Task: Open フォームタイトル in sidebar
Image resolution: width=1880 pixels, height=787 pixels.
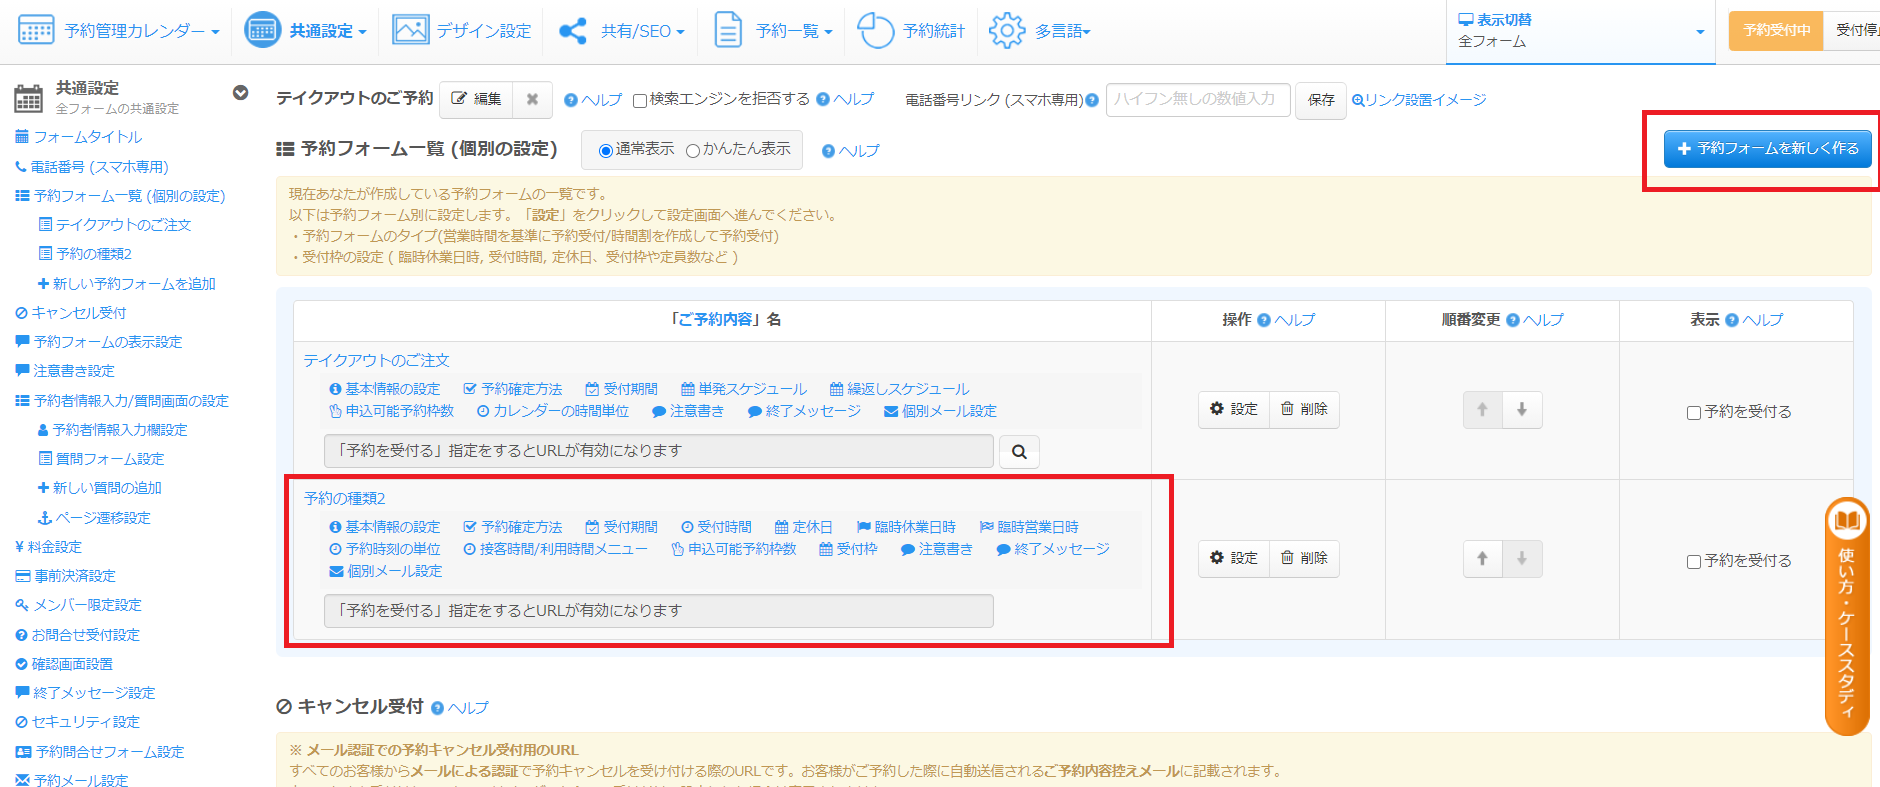Action: tap(78, 137)
